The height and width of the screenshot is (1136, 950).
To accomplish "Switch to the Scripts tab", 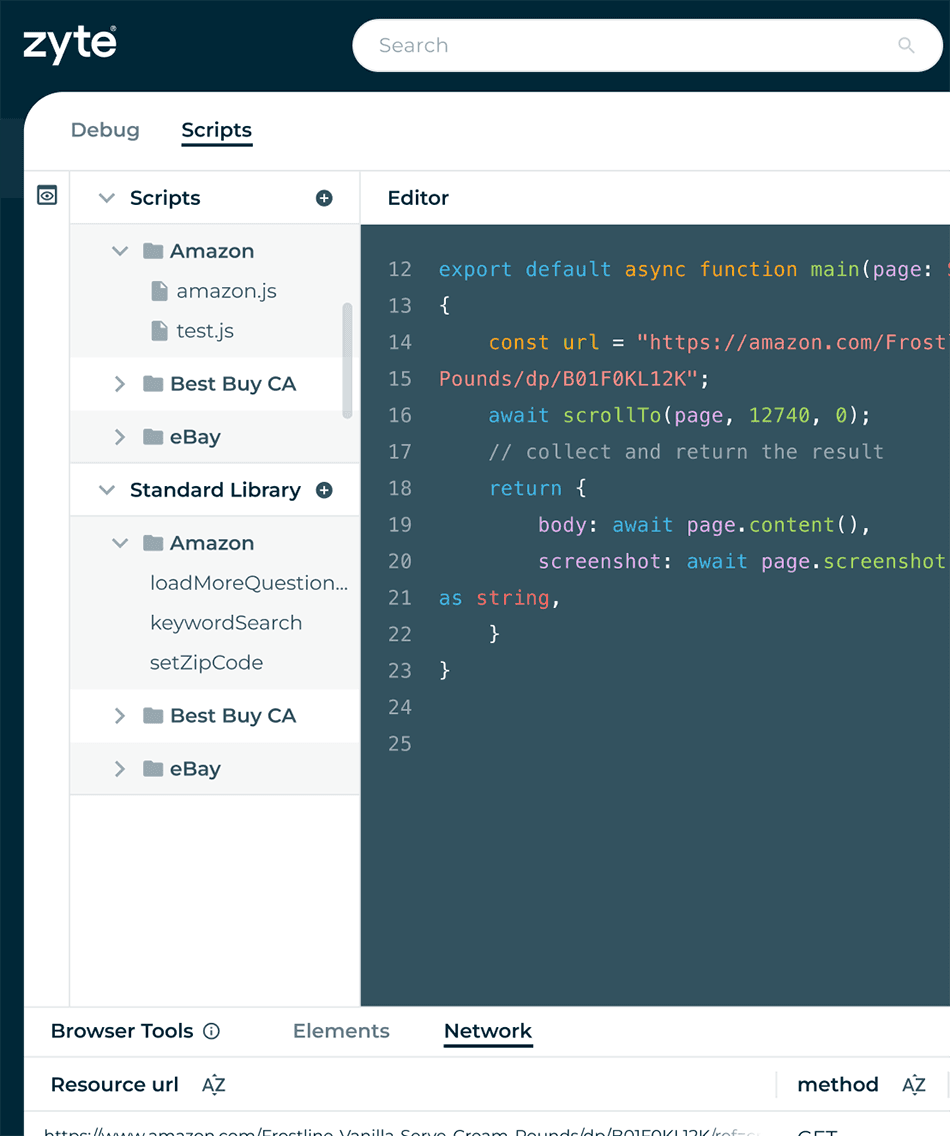I will click(x=217, y=130).
